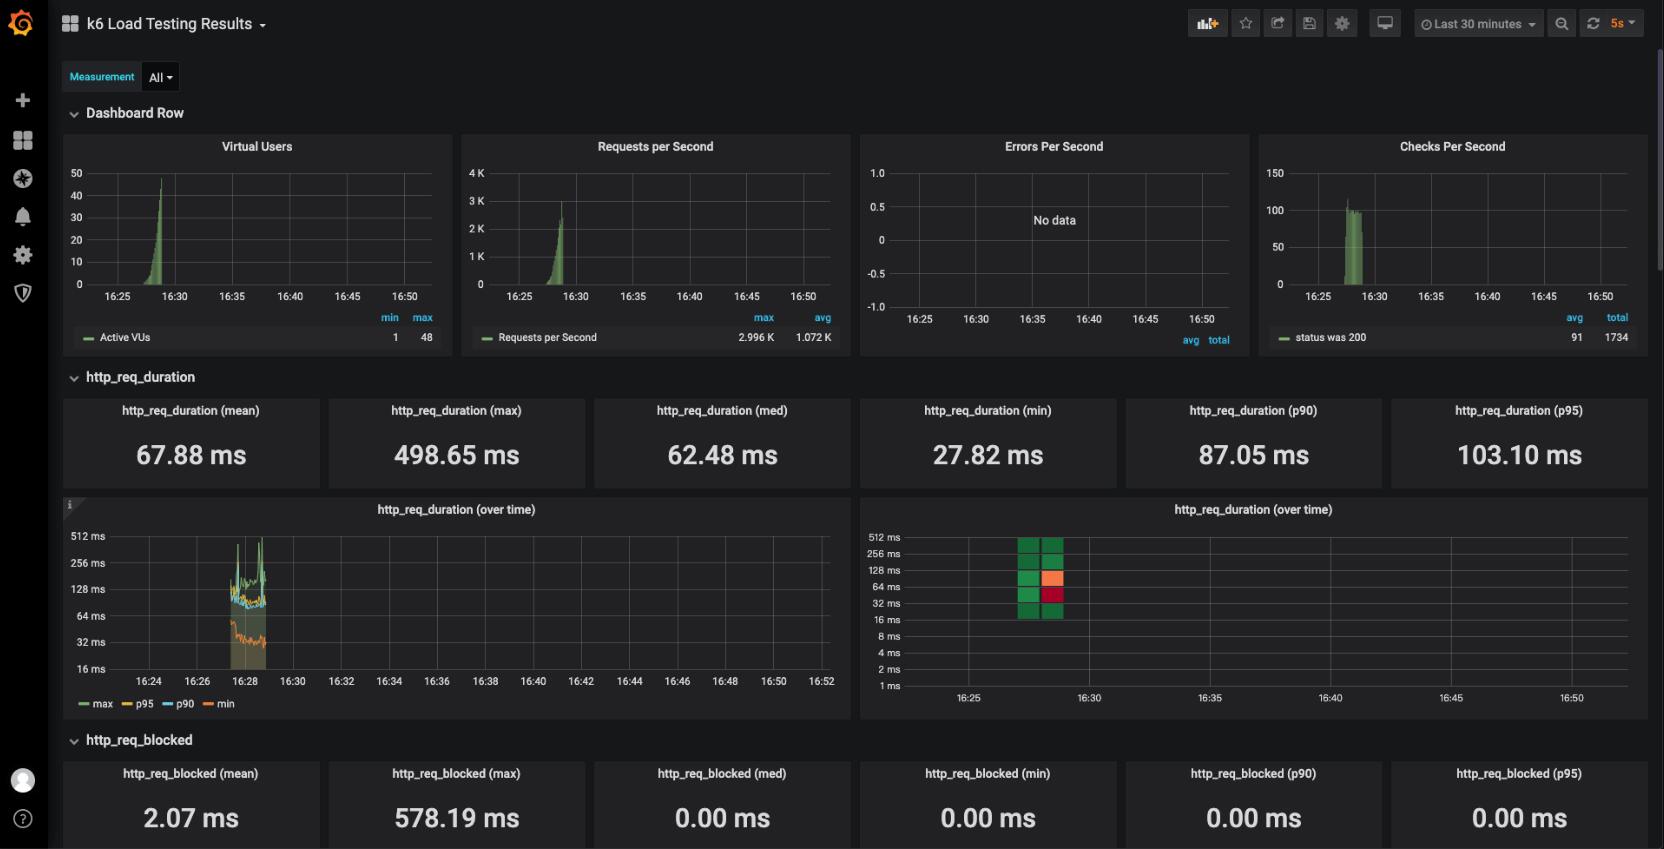Open the Dashboards icon in sidebar
This screenshot has width=1664, height=849.
(x=23, y=140)
